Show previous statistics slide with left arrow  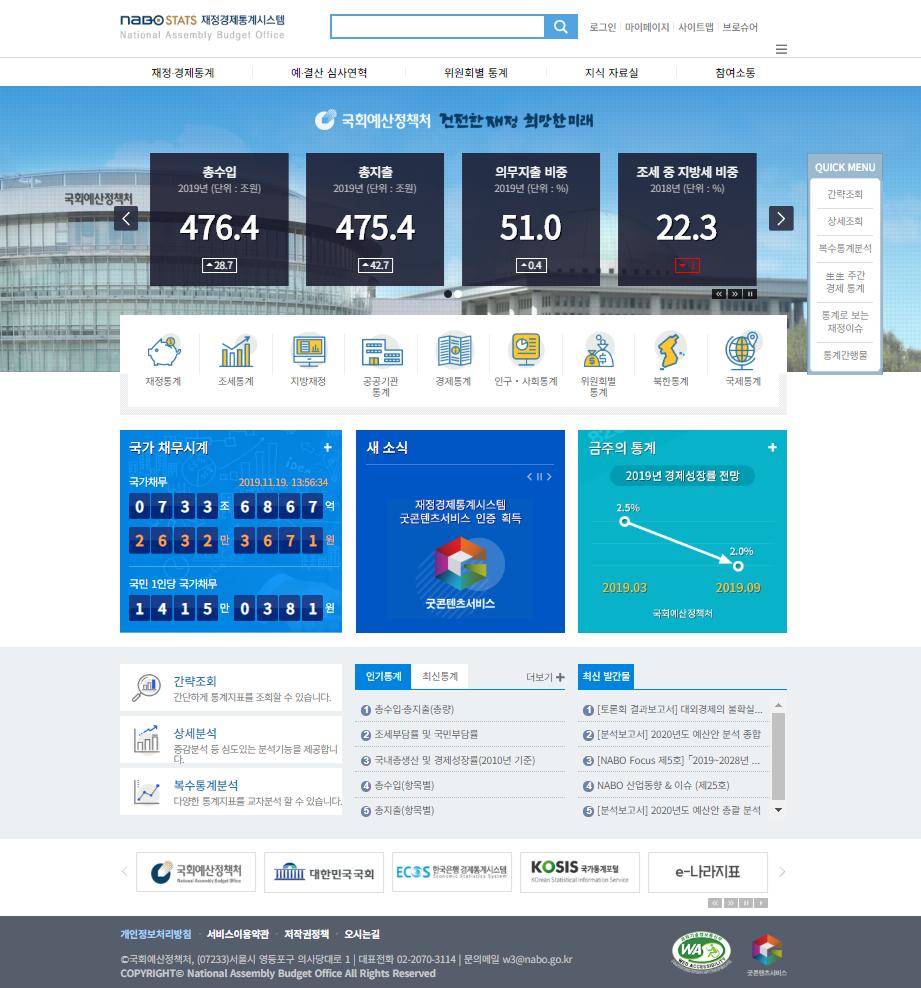(126, 218)
